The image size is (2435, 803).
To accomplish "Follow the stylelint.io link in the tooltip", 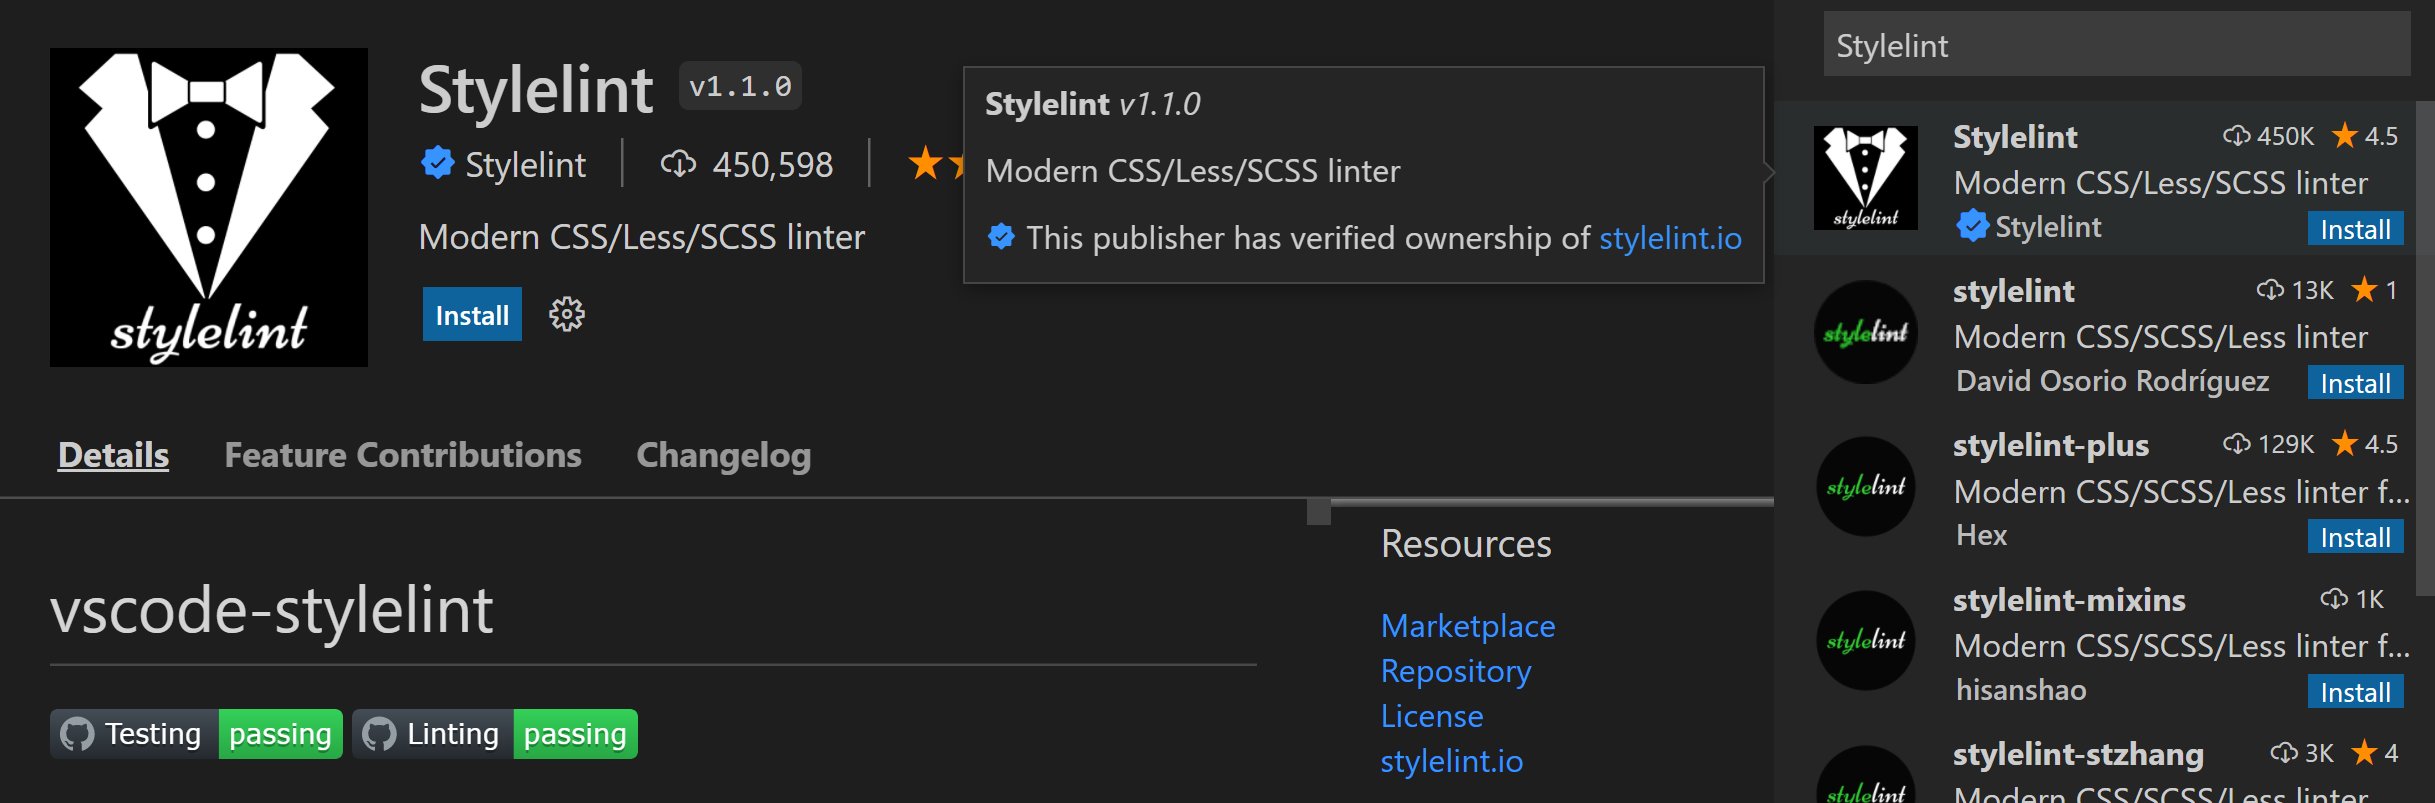I will (x=1670, y=238).
